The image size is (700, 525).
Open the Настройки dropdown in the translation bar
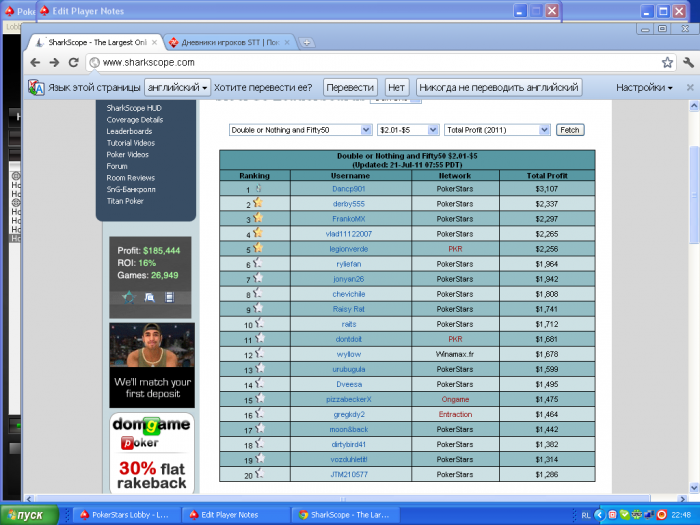644,88
